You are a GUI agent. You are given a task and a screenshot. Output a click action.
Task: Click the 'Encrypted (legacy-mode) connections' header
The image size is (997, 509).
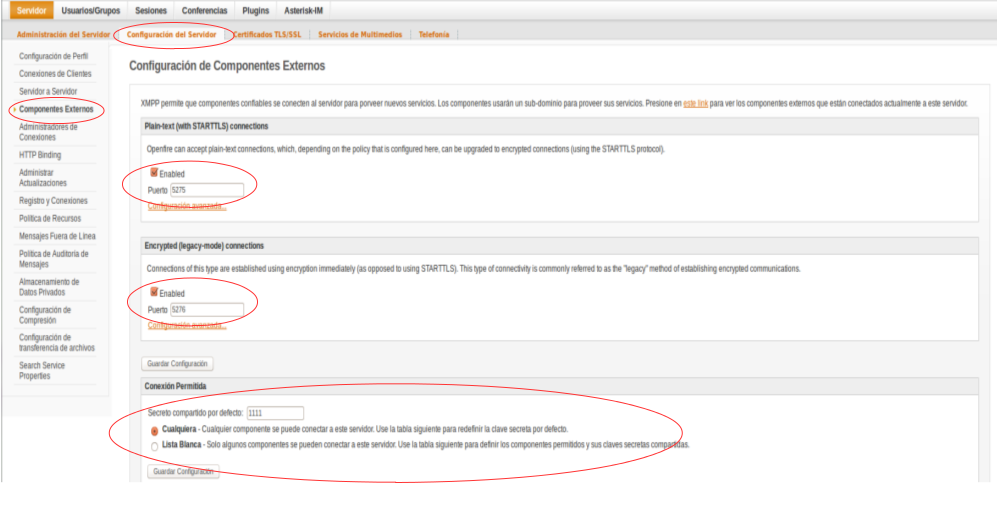205,245
